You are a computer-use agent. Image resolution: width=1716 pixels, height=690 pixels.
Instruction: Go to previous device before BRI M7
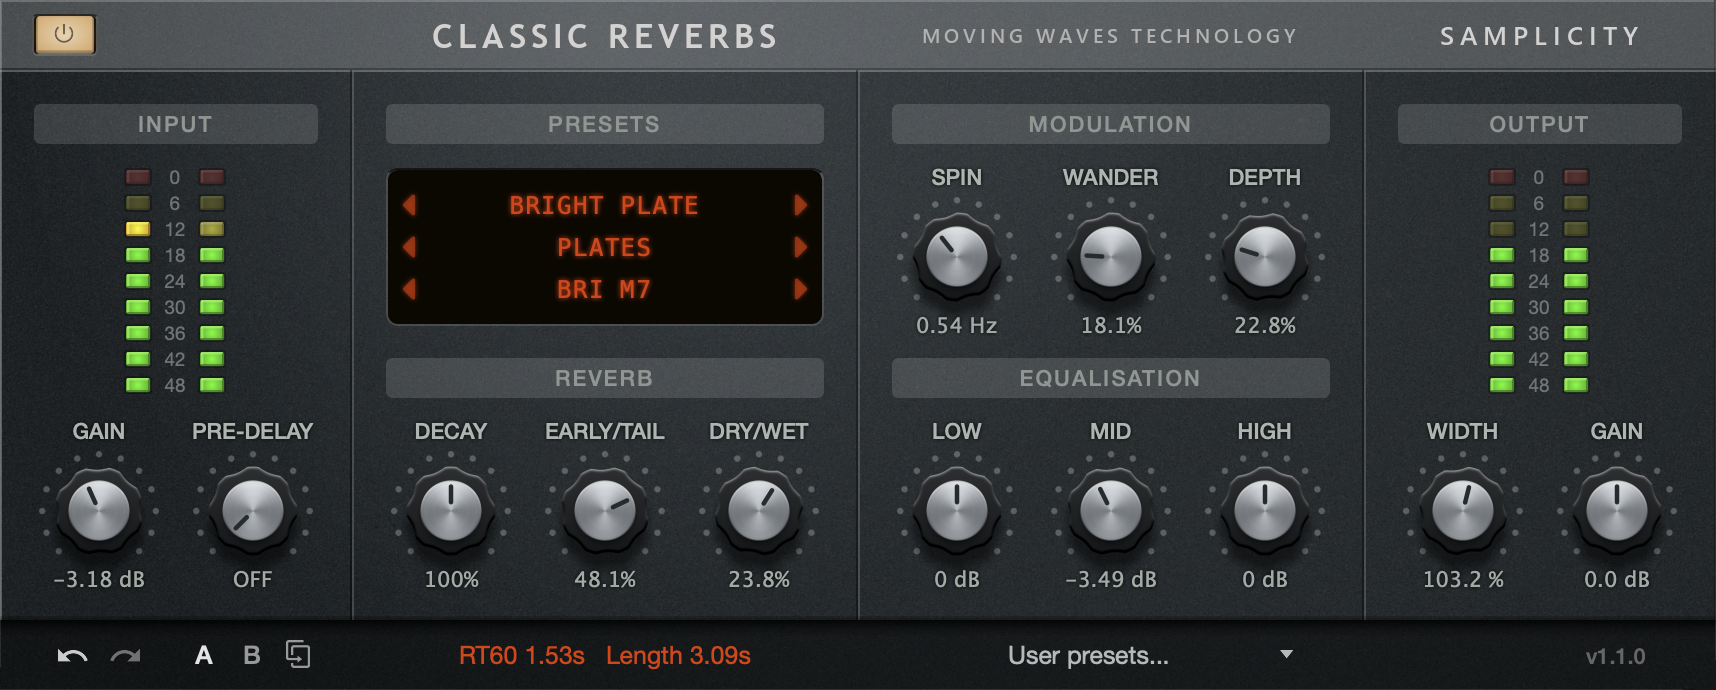tap(409, 289)
